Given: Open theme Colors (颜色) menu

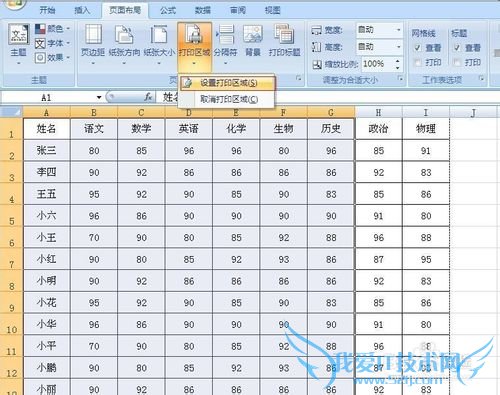Looking at the screenshot, I should [52, 29].
